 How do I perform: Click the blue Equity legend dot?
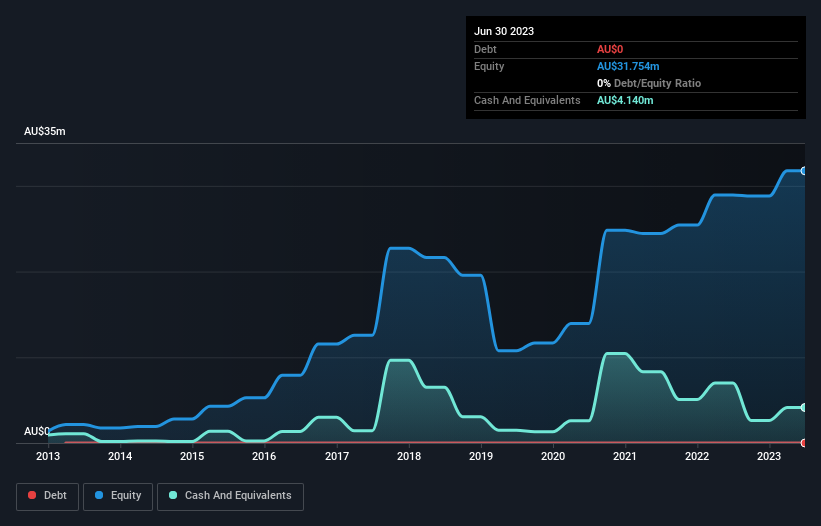point(99,495)
